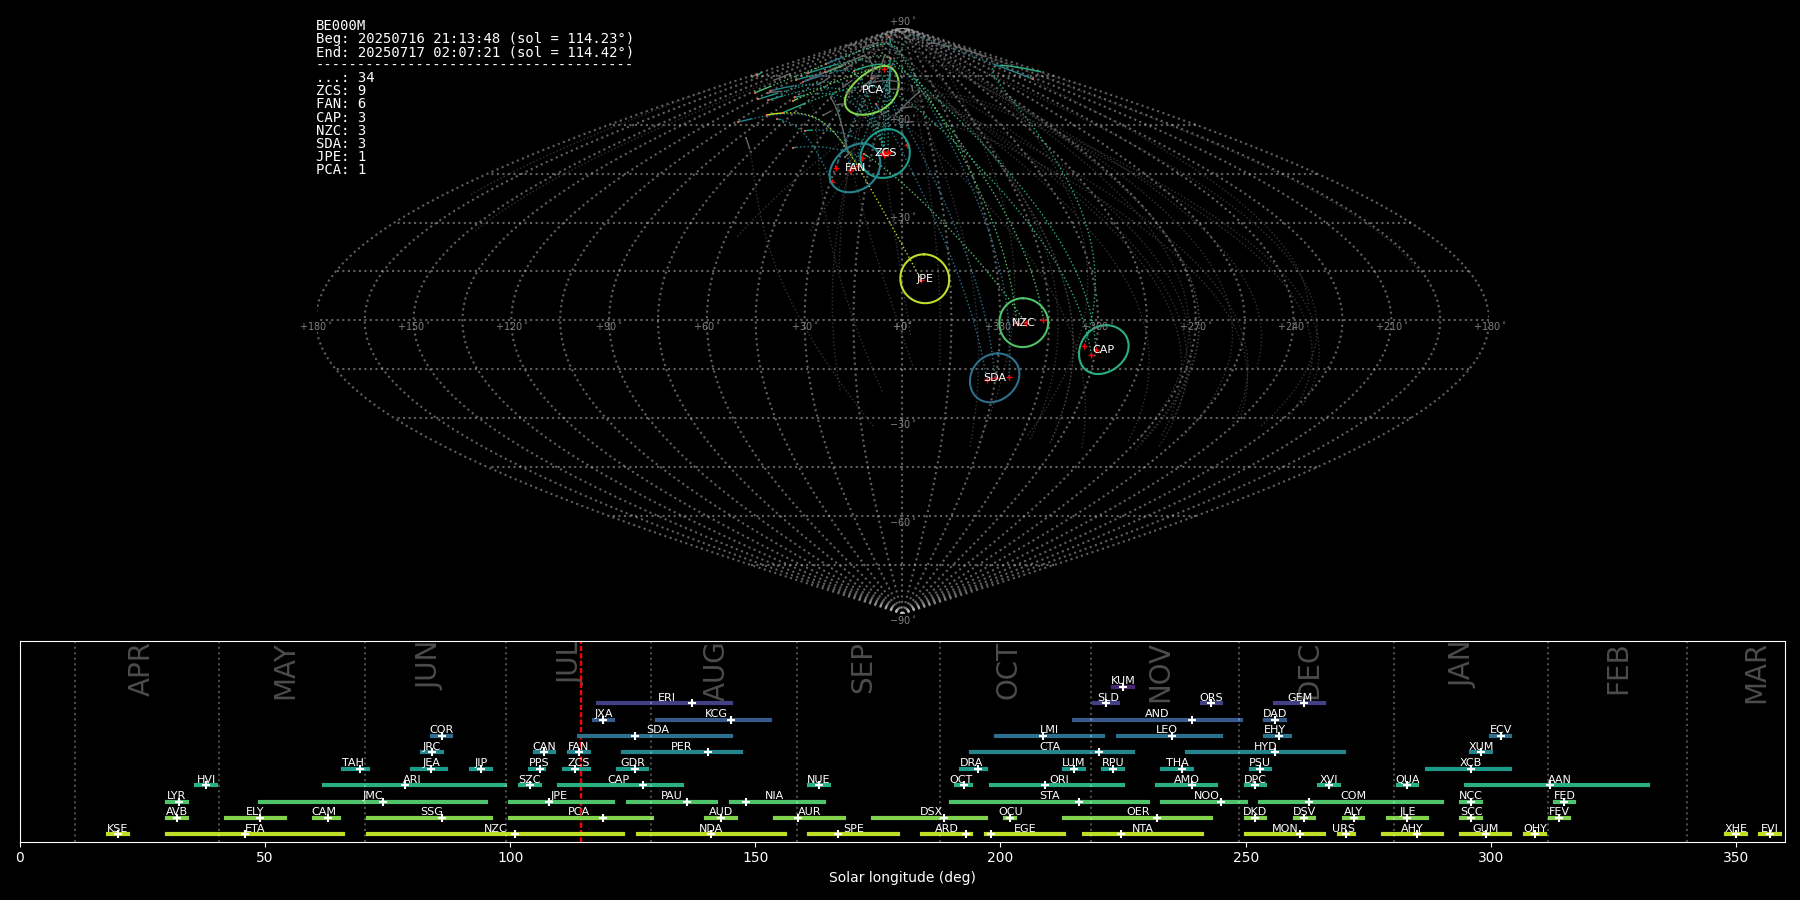Click the AUG month label in timeline
This screenshot has height=900, width=1800.
[x=713, y=671]
